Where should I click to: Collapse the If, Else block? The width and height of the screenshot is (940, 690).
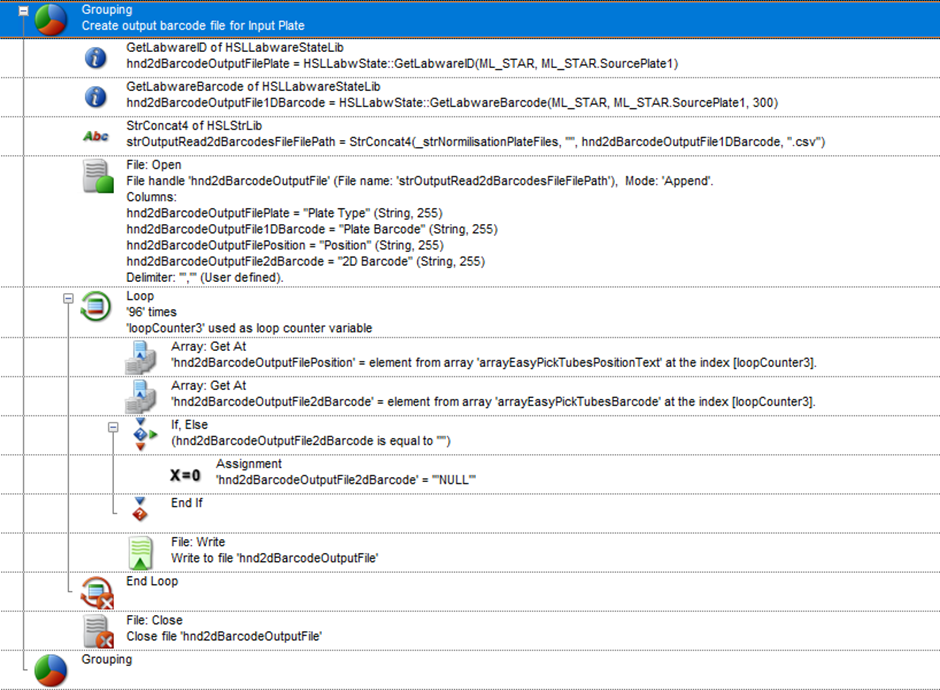point(113,427)
